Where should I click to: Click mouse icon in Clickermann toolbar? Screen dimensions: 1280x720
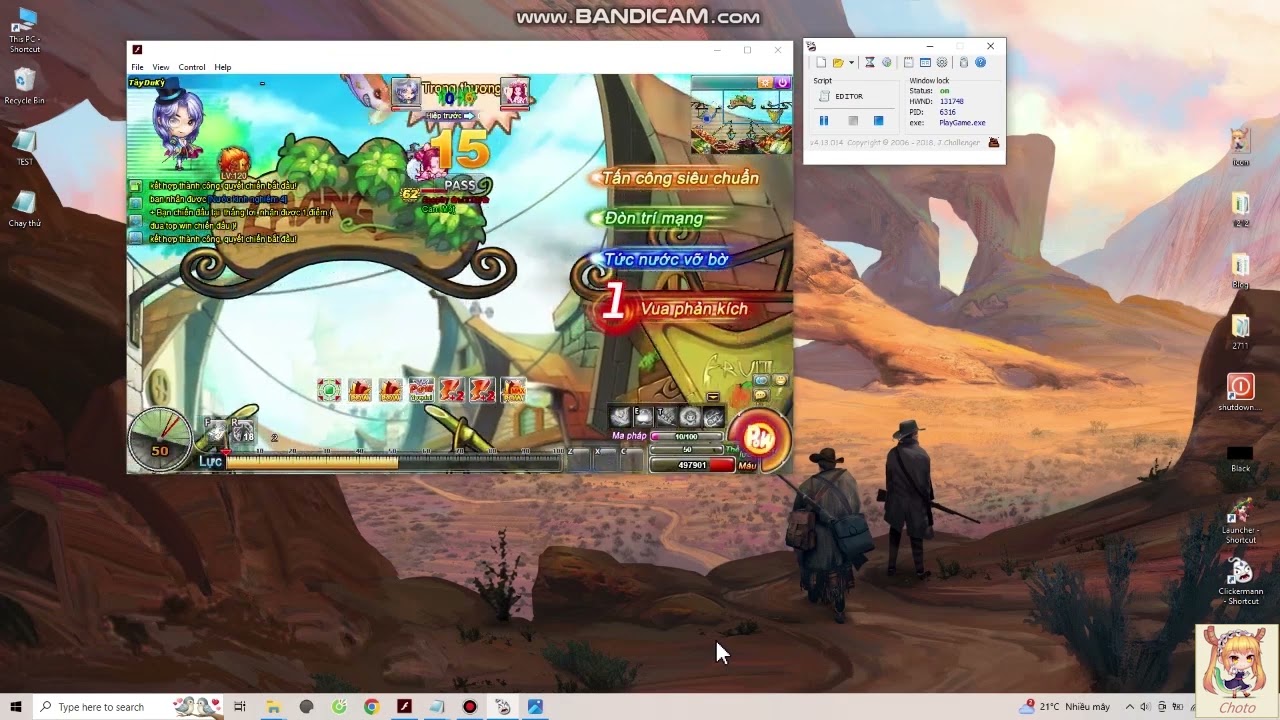coord(964,62)
